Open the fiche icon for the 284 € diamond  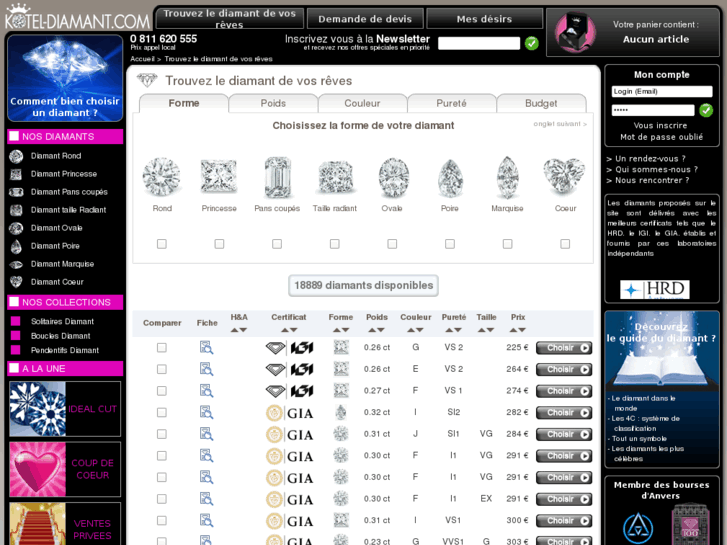206,434
